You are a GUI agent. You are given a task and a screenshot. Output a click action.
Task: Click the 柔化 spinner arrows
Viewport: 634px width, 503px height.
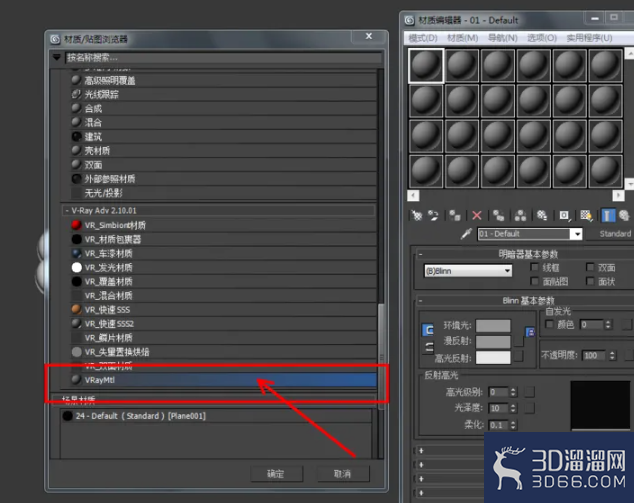pos(513,425)
